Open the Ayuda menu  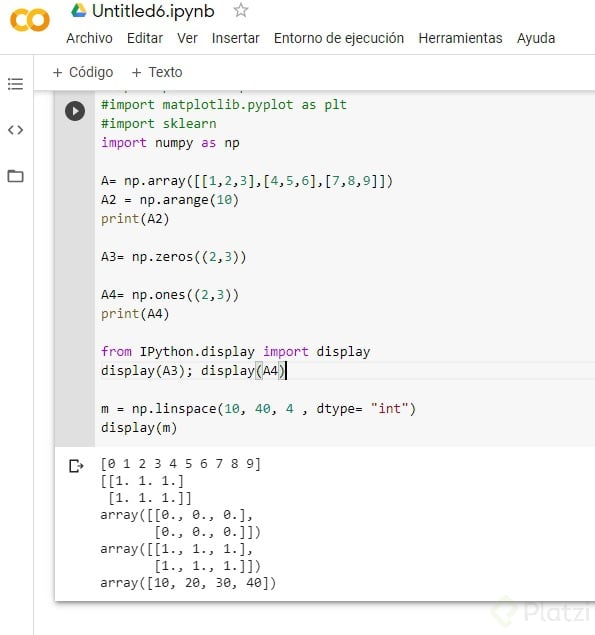pos(535,38)
